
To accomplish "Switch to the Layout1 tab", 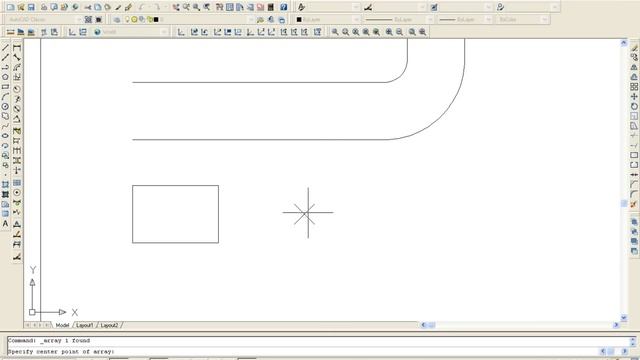I will pyautogui.click(x=85, y=325).
